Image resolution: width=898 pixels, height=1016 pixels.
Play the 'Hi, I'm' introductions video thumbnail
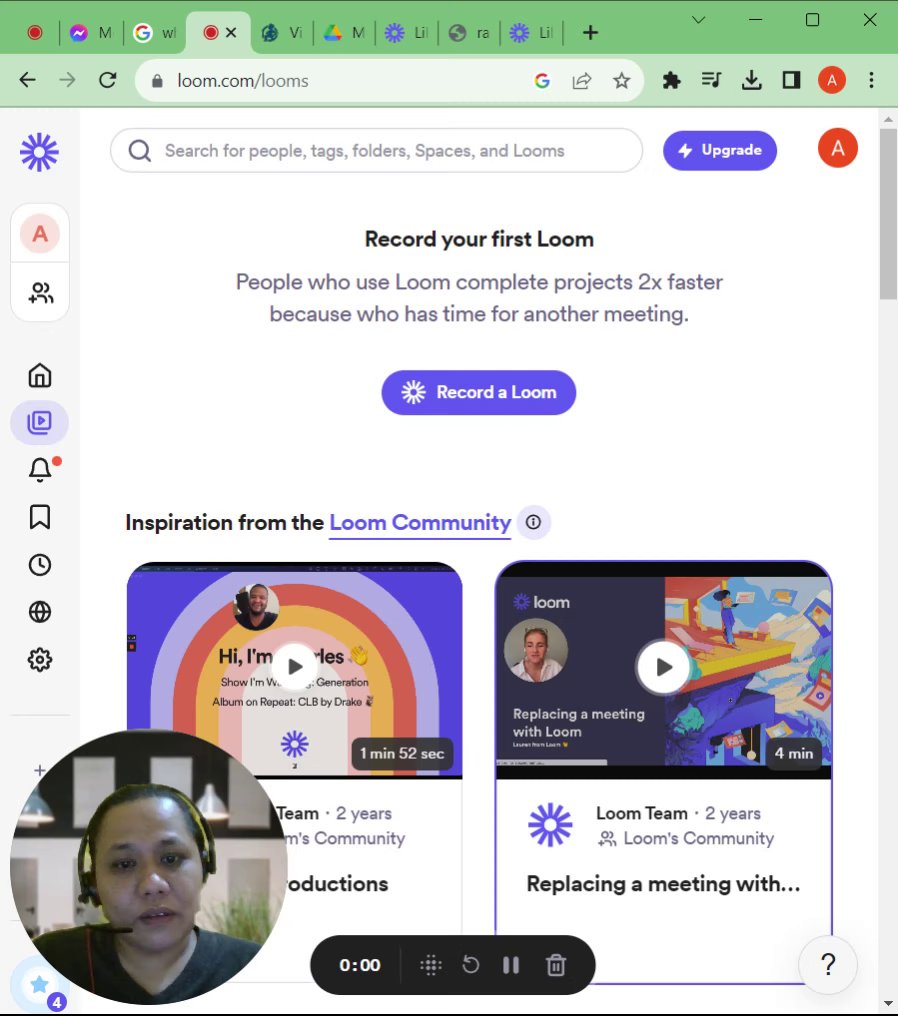(295, 666)
